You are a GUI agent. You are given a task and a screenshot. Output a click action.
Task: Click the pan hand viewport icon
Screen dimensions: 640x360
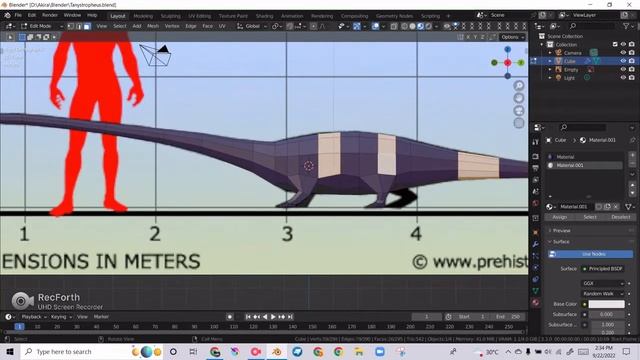519,98
